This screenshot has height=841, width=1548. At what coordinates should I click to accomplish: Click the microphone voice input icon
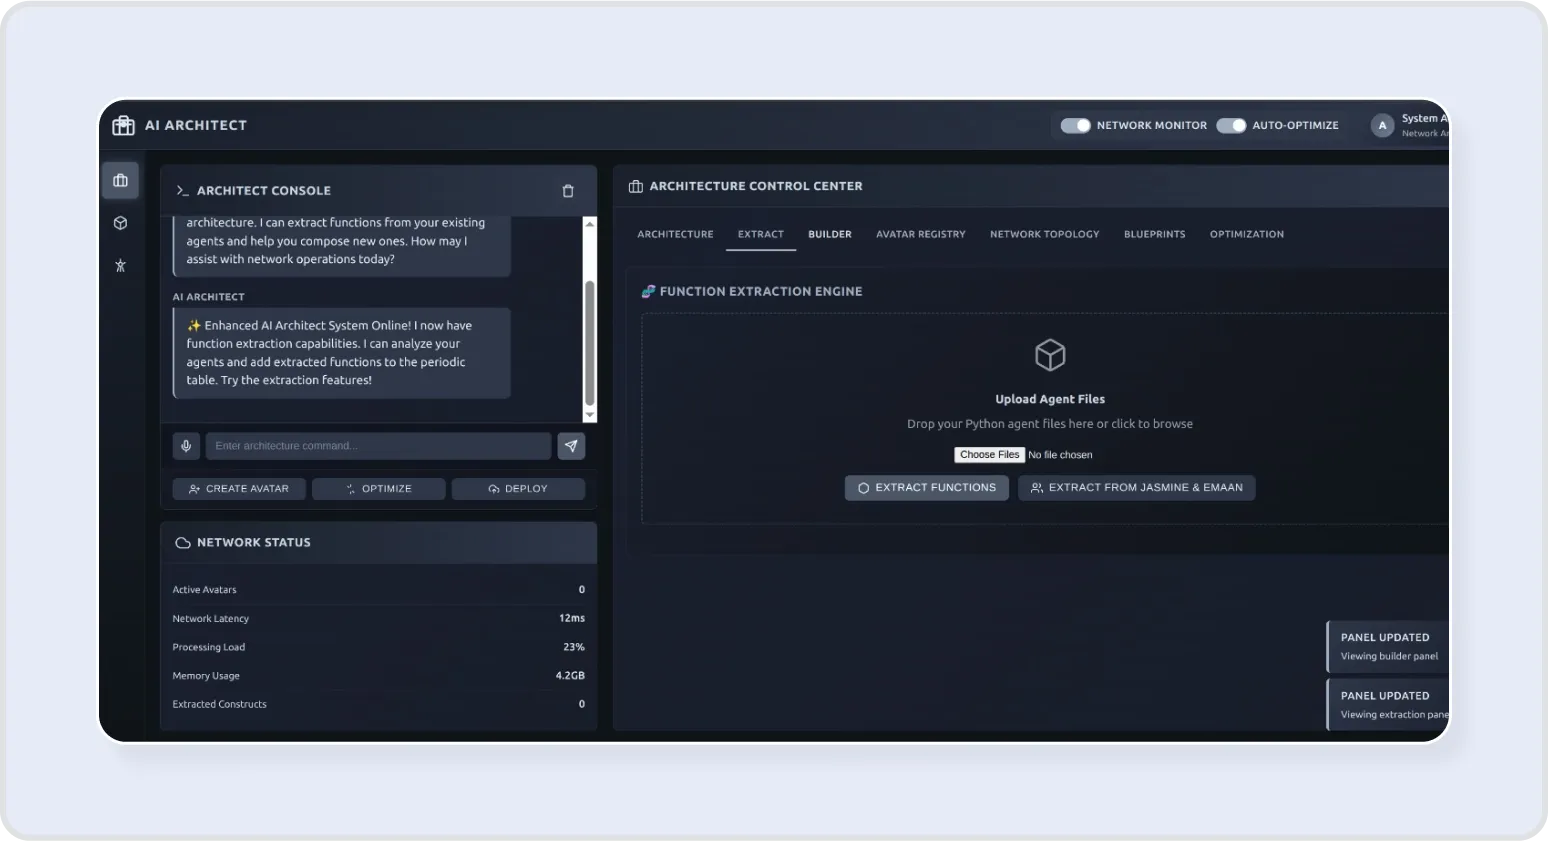point(186,446)
